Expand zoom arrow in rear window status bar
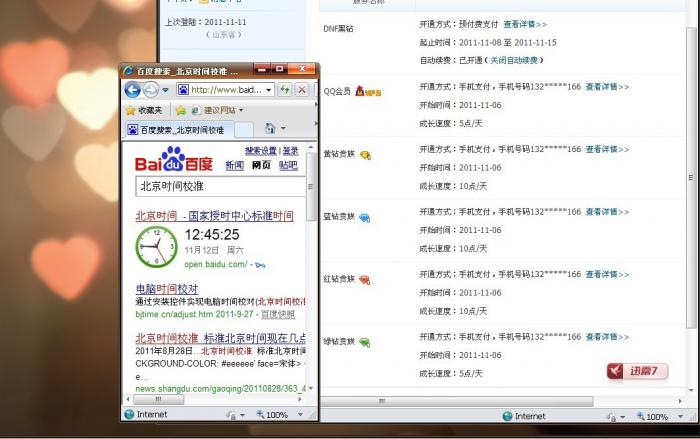 tap(681, 417)
